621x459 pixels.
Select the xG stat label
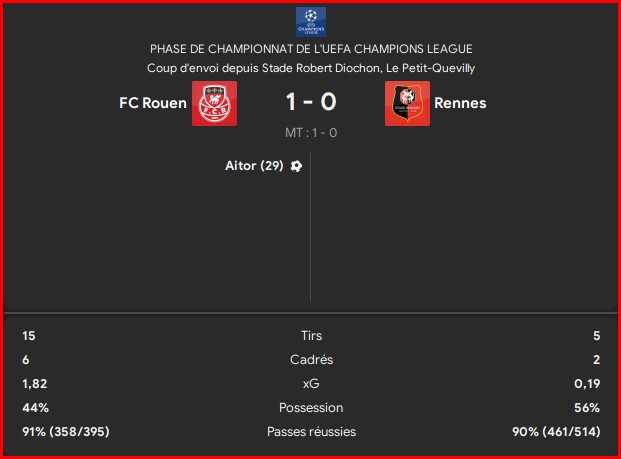point(311,384)
